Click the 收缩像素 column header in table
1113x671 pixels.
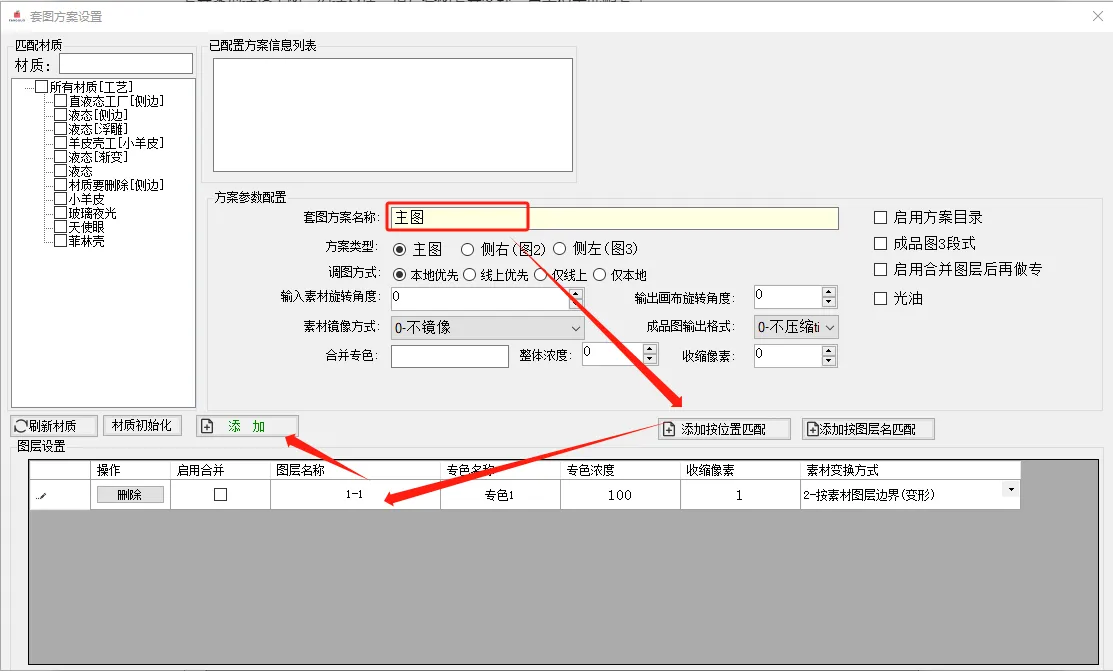pyautogui.click(x=740, y=470)
